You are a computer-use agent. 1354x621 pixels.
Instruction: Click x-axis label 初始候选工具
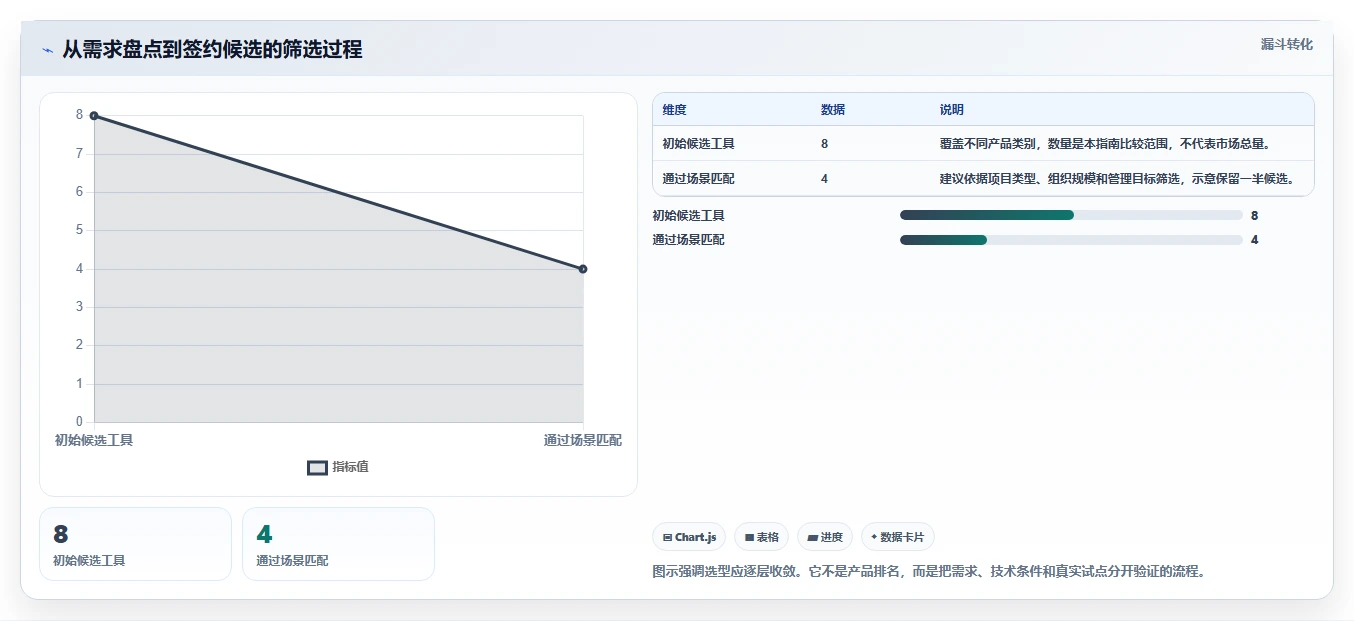tap(94, 440)
